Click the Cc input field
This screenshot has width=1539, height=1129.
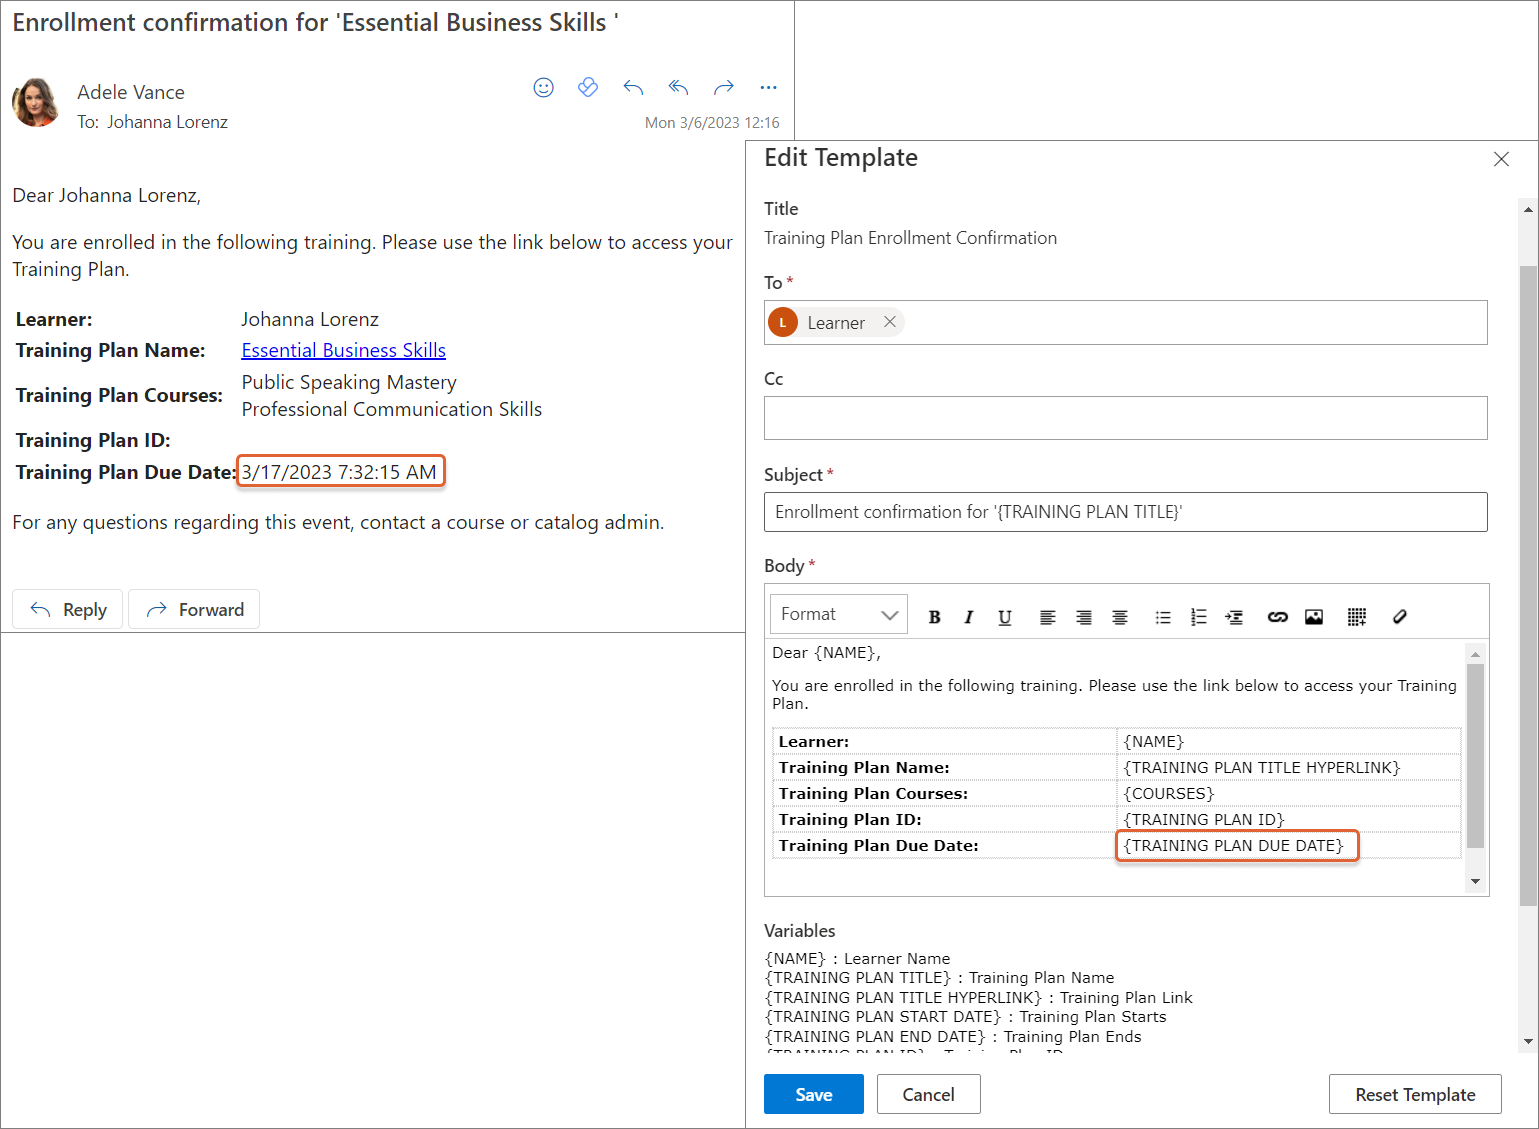(1125, 418)
